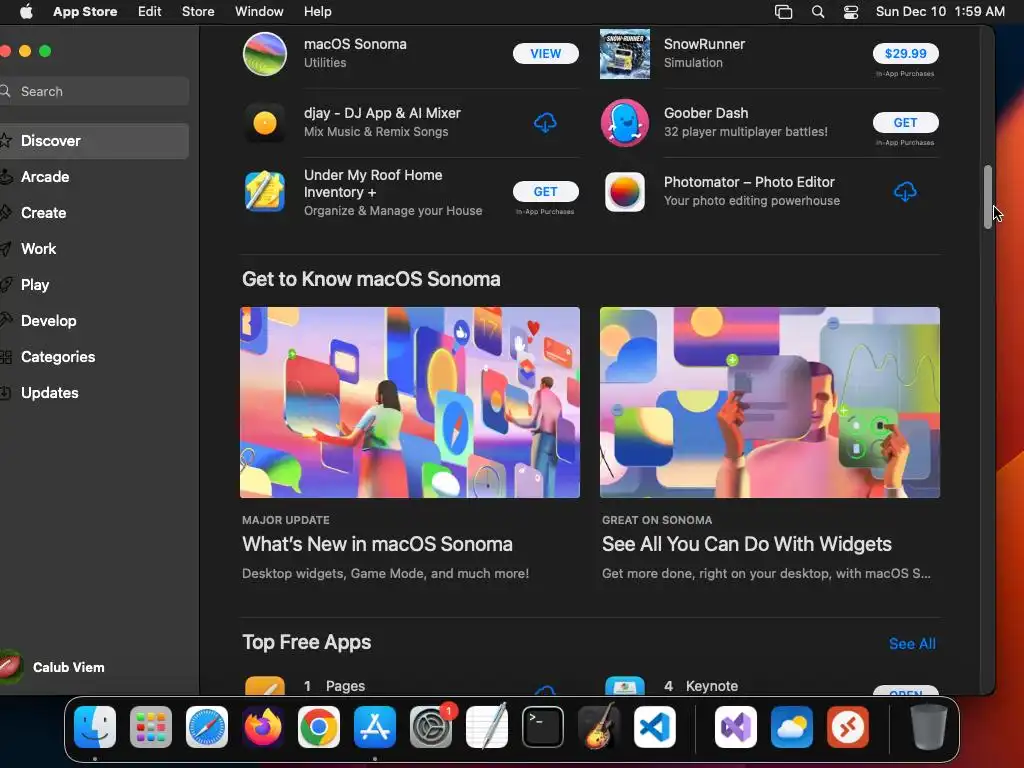Open the Calub Viem account profile
The height and width of the screenshot is (768, 1024).
click(54, 667)
